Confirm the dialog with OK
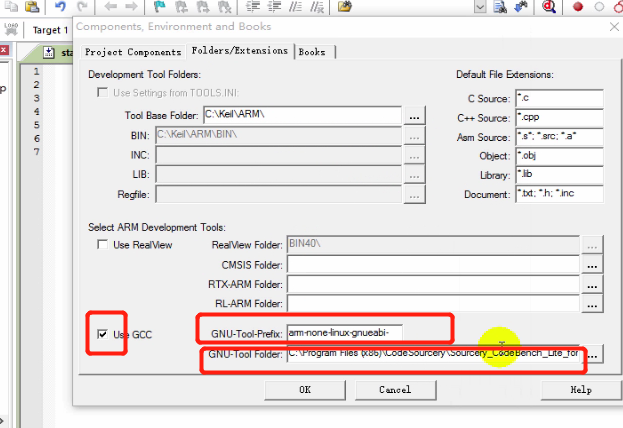The width and height of the screenshot is (623, 428). click(304, 389)
